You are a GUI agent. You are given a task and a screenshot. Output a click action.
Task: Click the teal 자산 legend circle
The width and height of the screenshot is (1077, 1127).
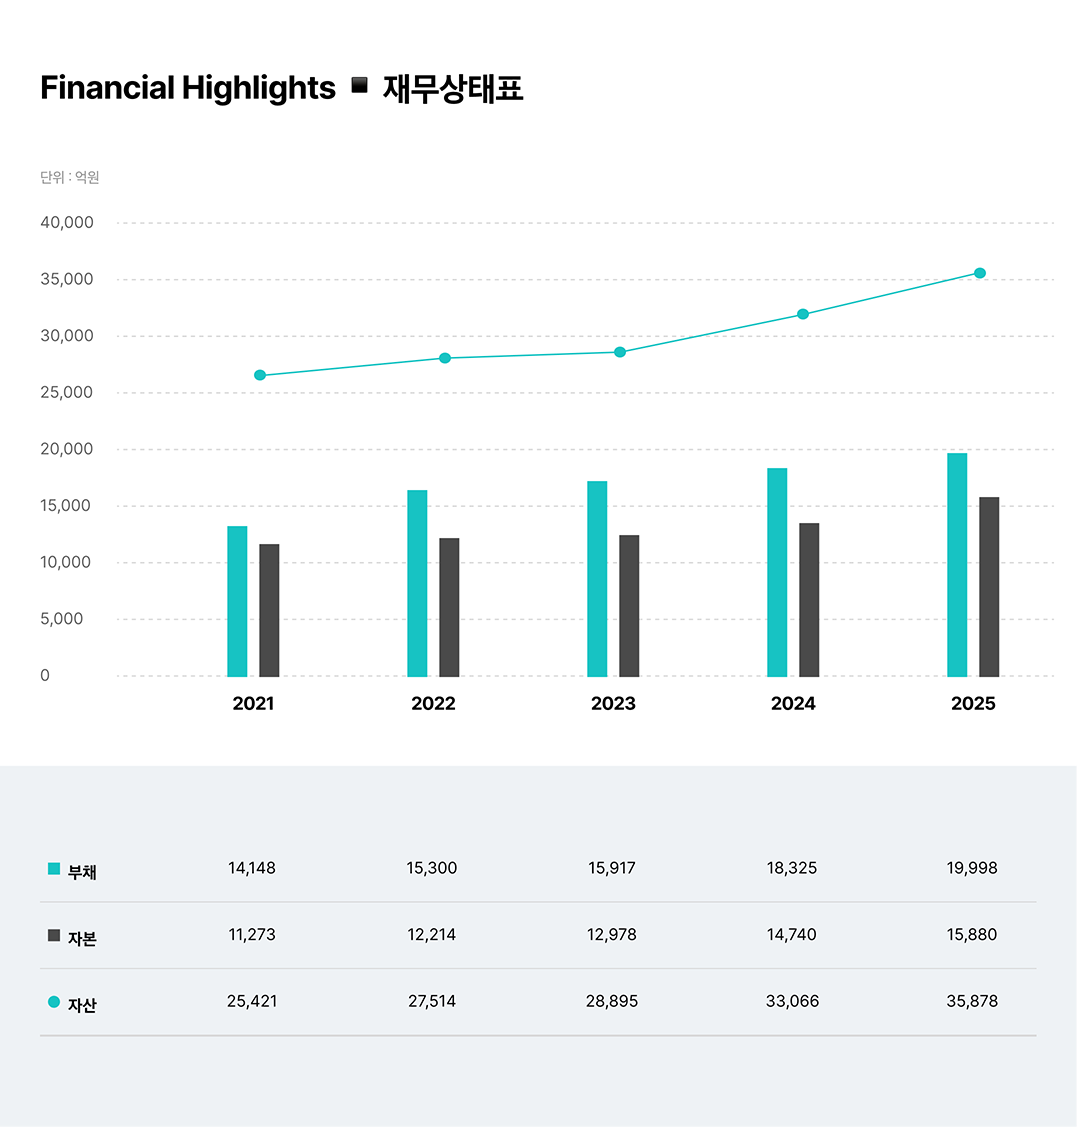54,1002
